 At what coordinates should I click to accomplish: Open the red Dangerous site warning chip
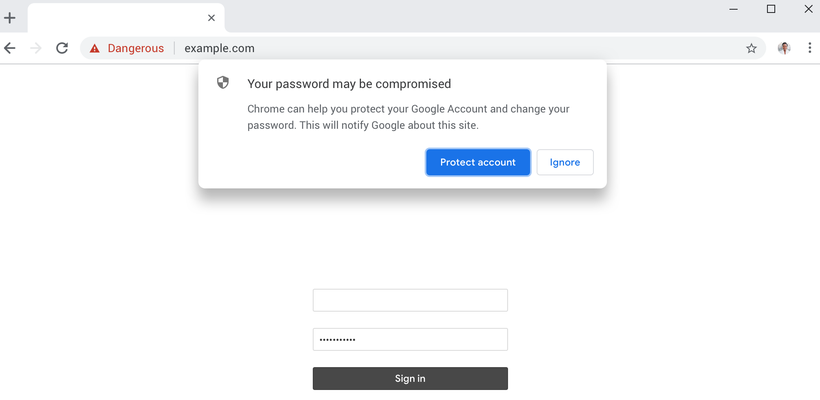click(127, 49)
